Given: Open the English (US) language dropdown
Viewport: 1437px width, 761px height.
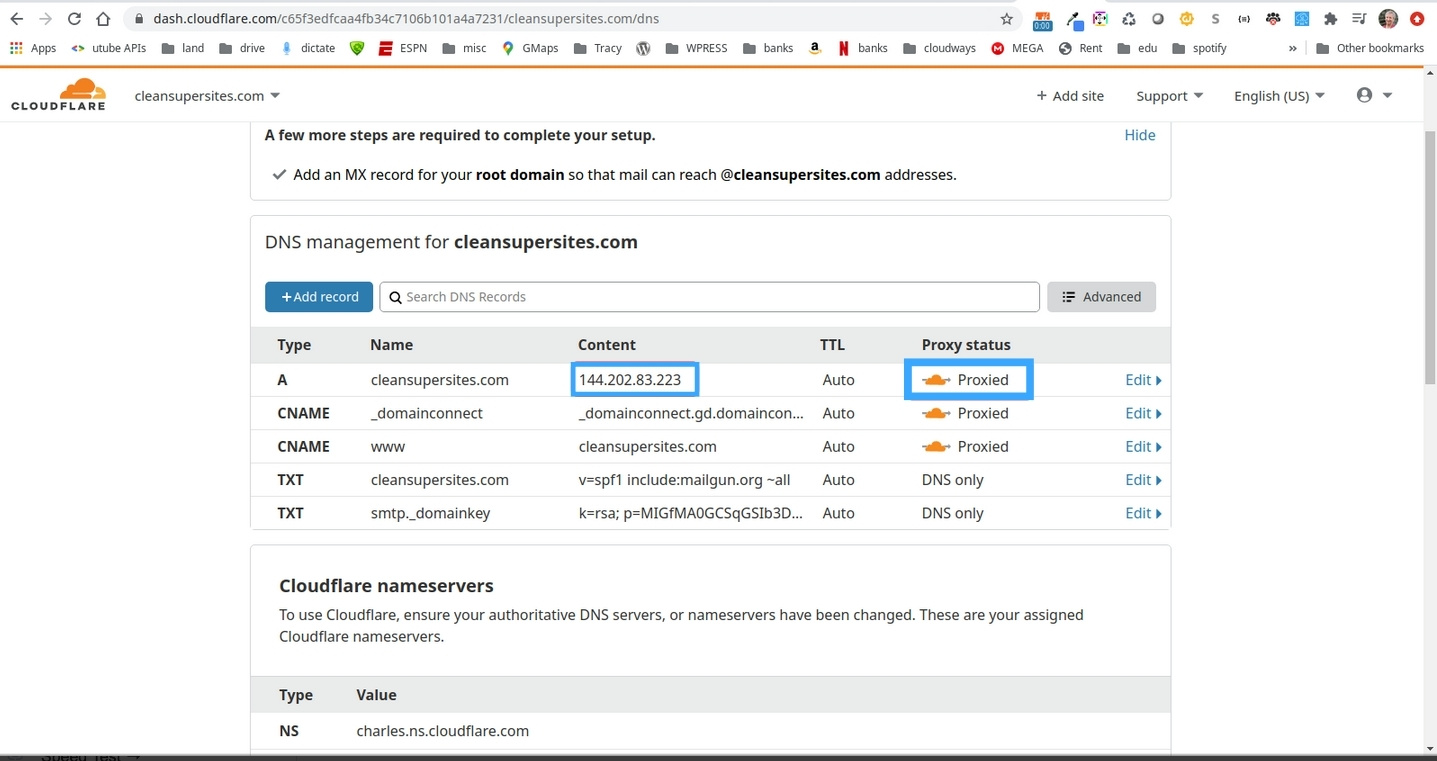Looking at the screenshot, I should tap(1278, 96).
